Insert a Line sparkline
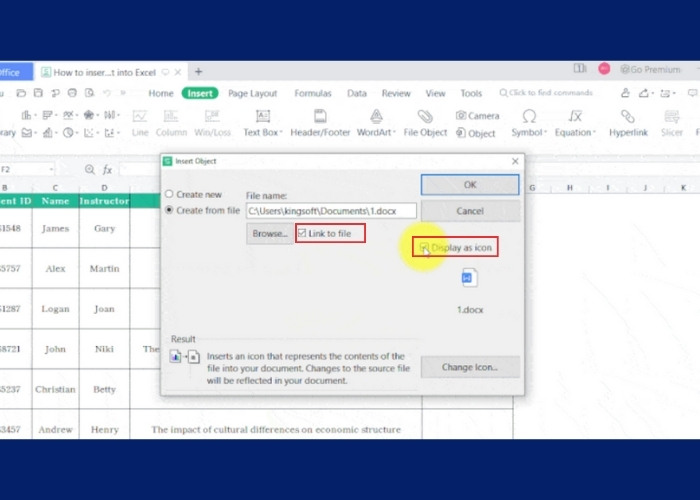 140,123
